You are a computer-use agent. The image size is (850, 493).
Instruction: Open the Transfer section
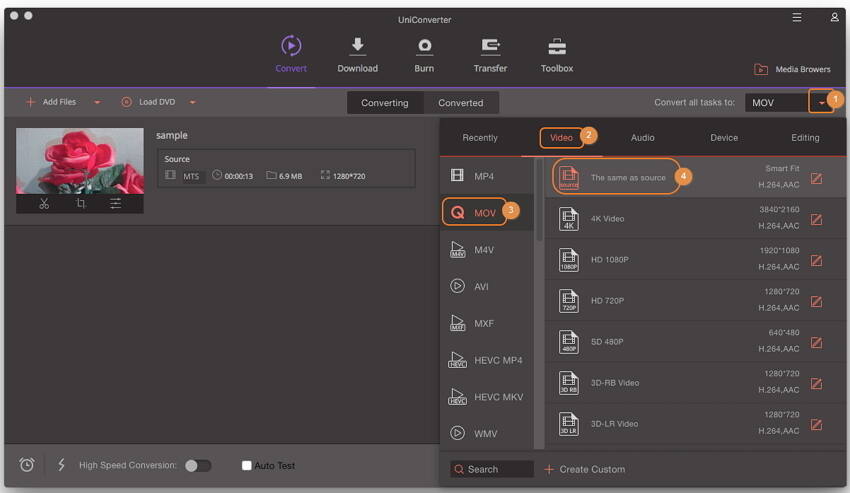[490, 55]
